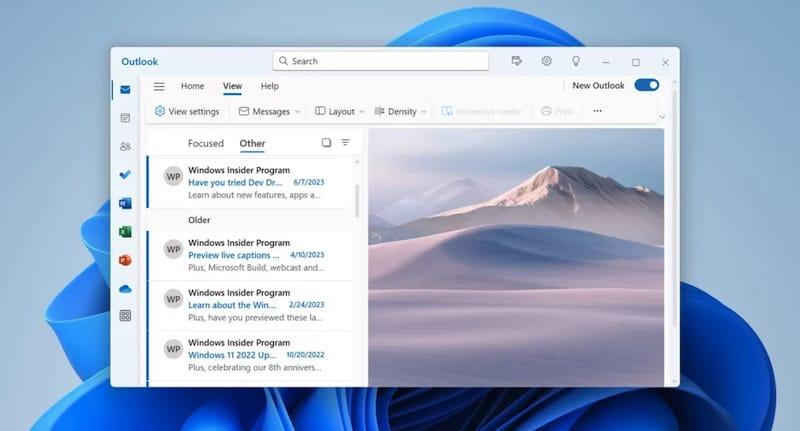Launch Excel from the sidebar
Screen dimensions: 800x431
pos(125,232)
